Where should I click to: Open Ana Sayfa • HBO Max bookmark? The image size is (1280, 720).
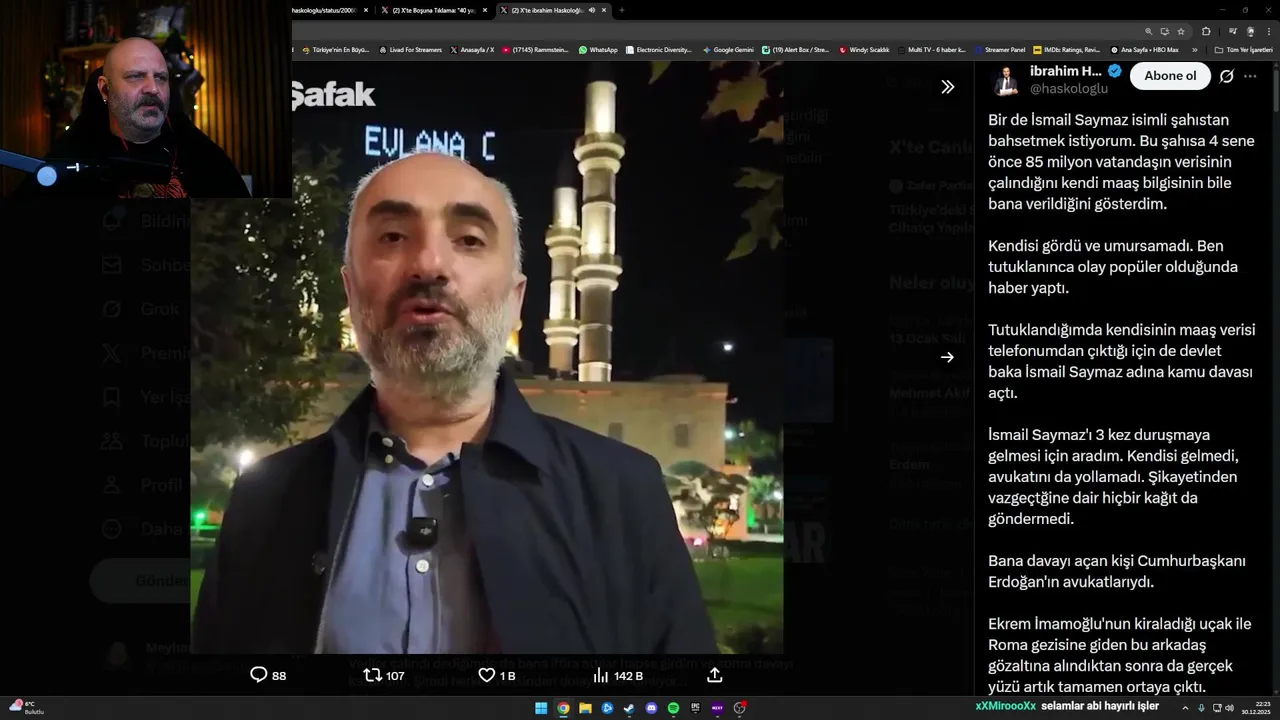click(x=1144, y=49)
